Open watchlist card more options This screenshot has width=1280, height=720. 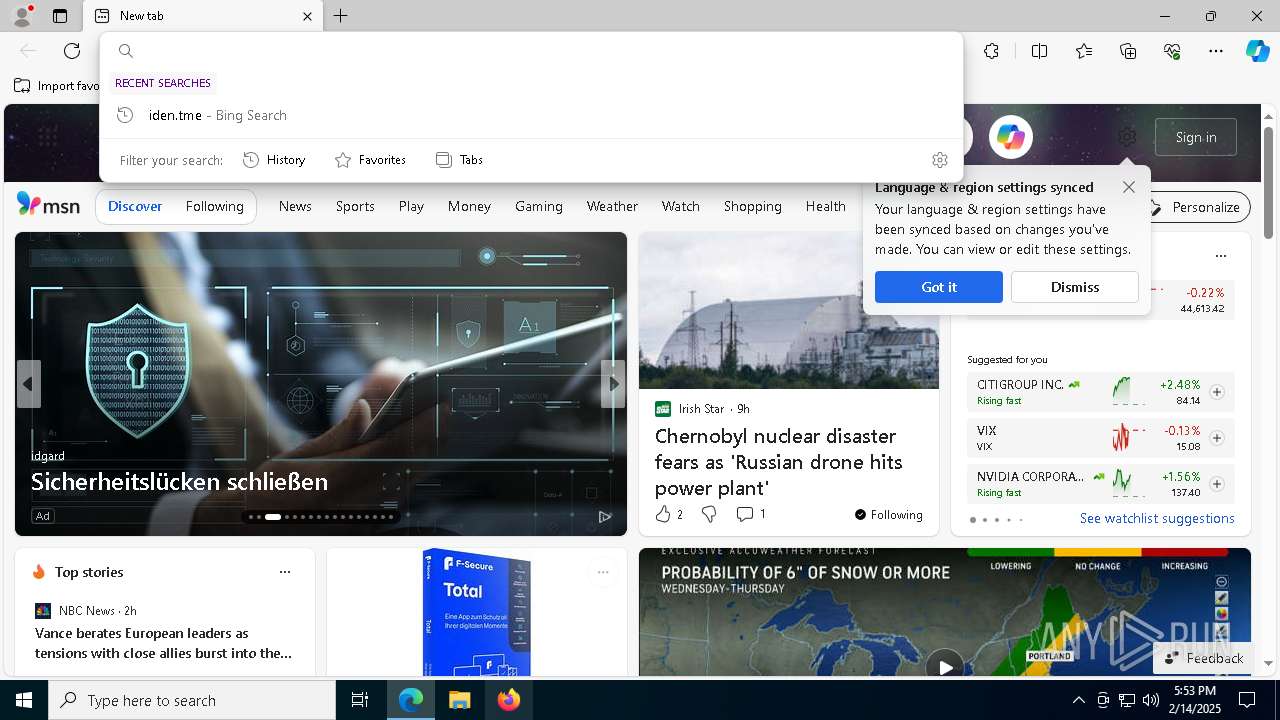(1220, 256)
